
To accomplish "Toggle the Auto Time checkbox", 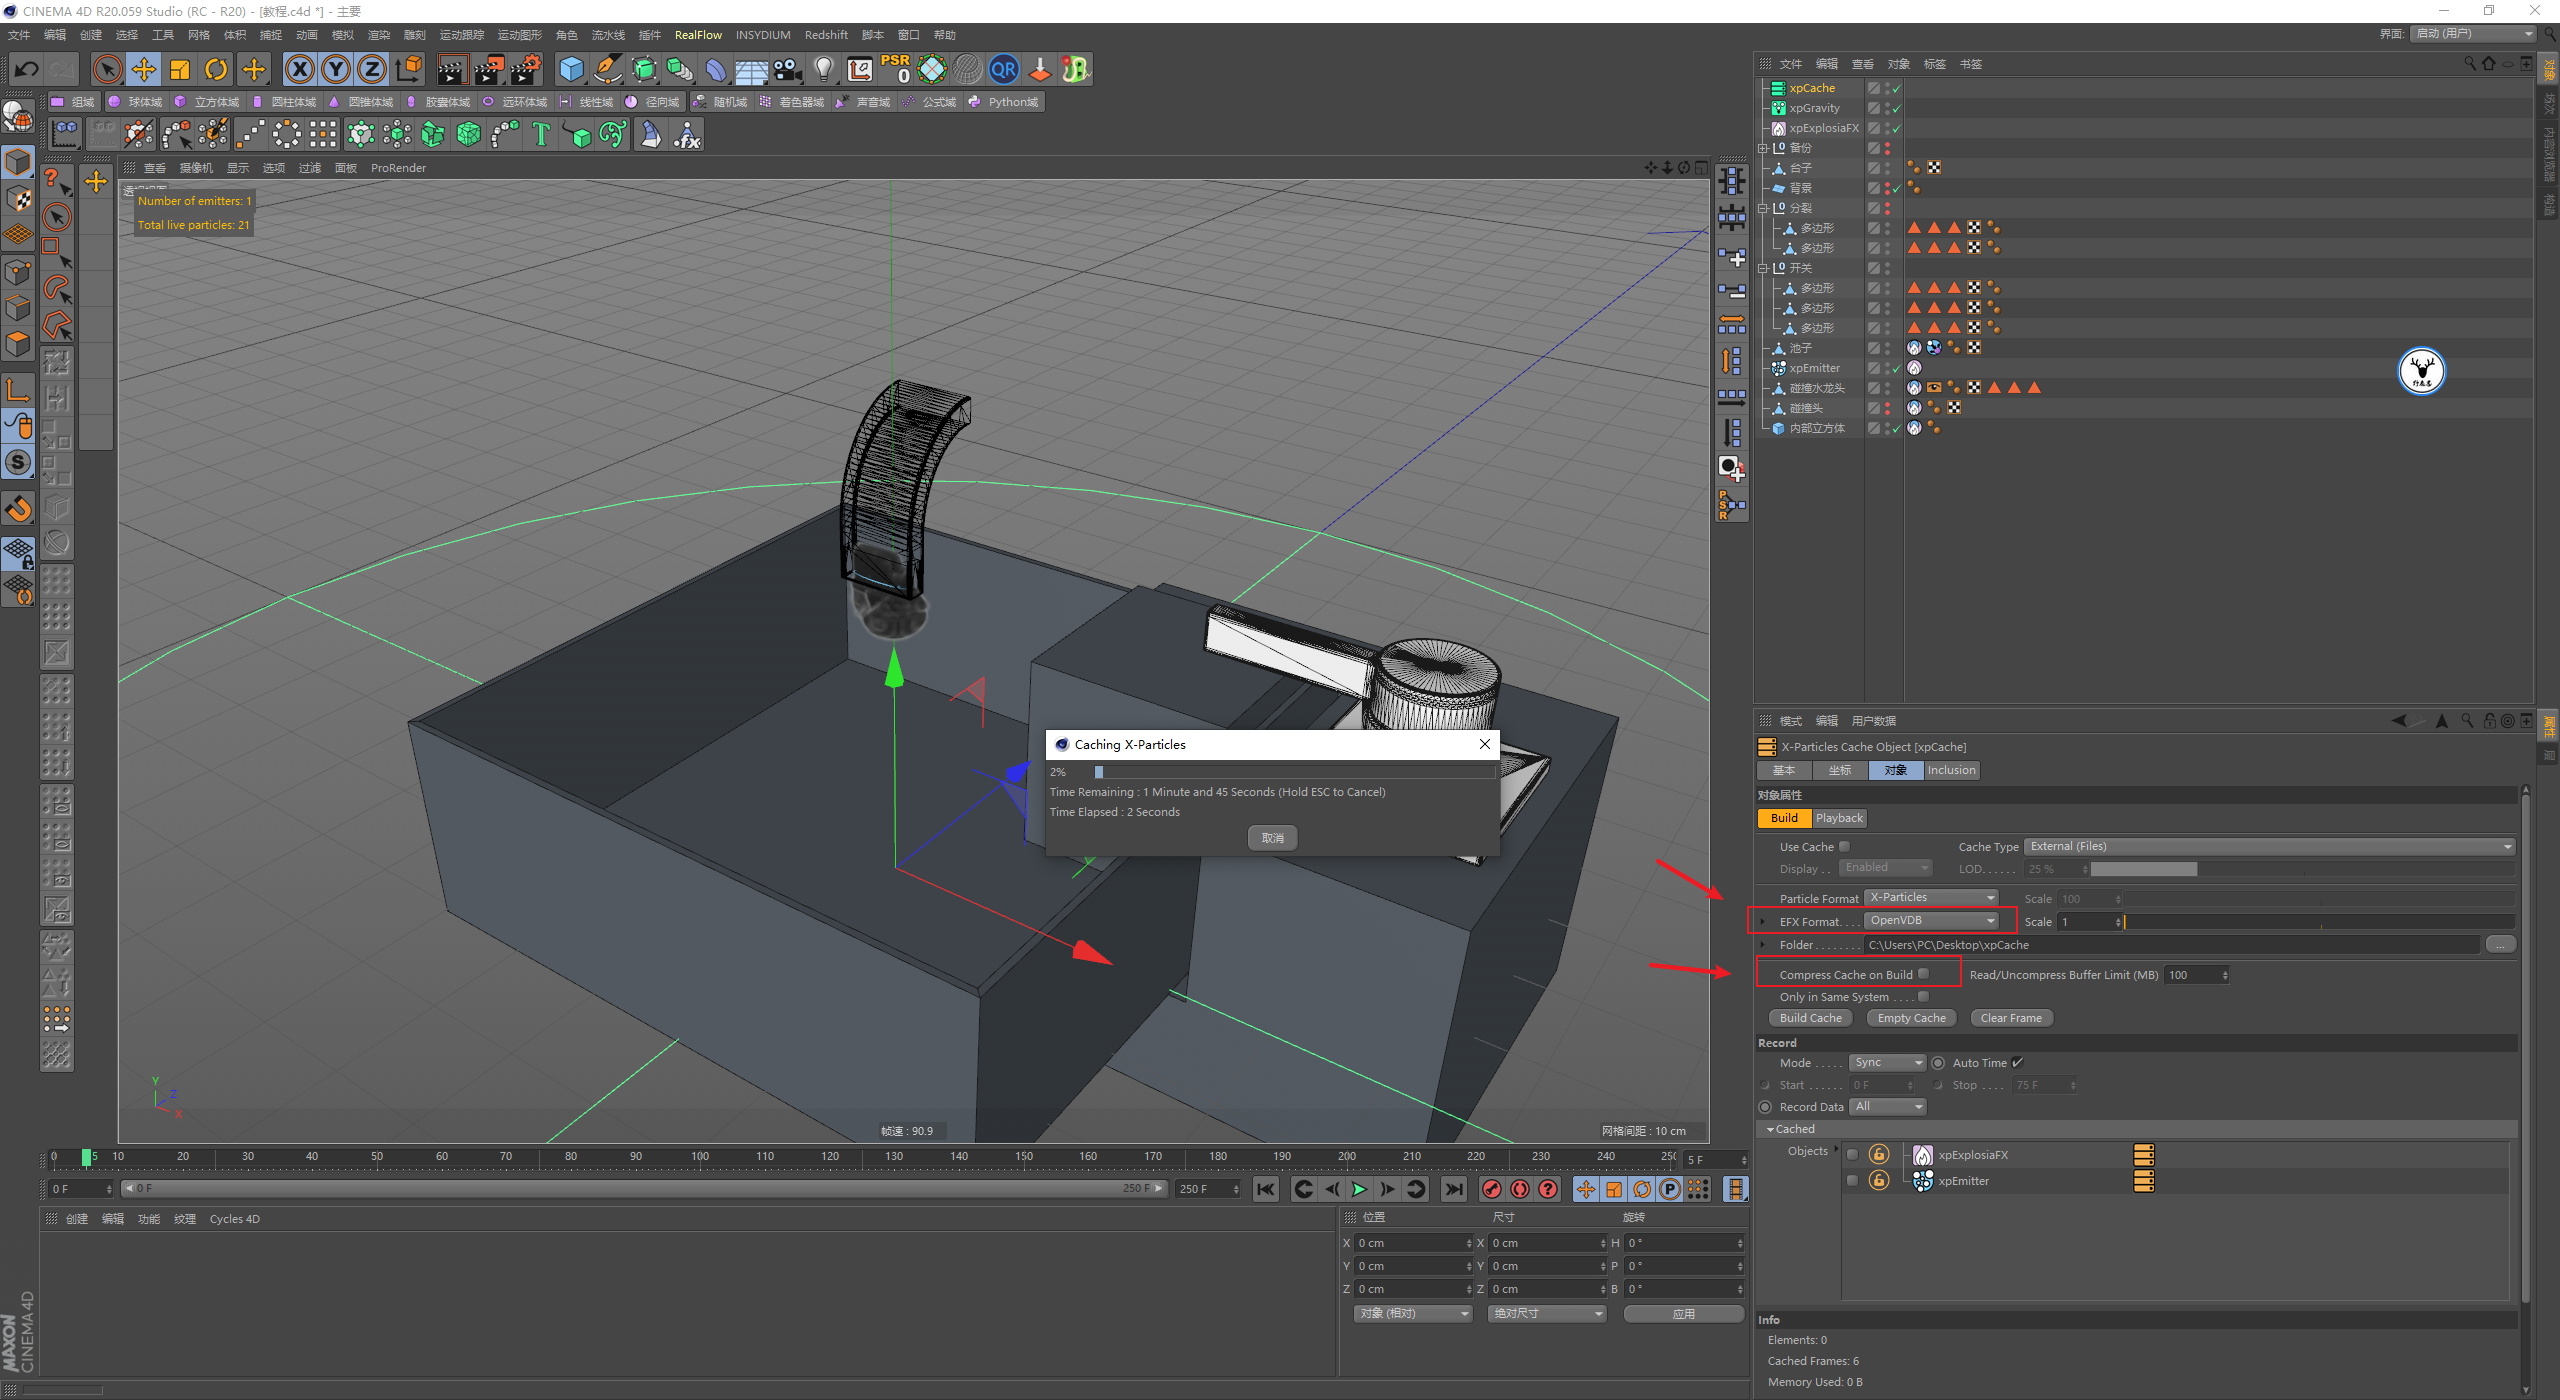I will click(2017, 1063).
